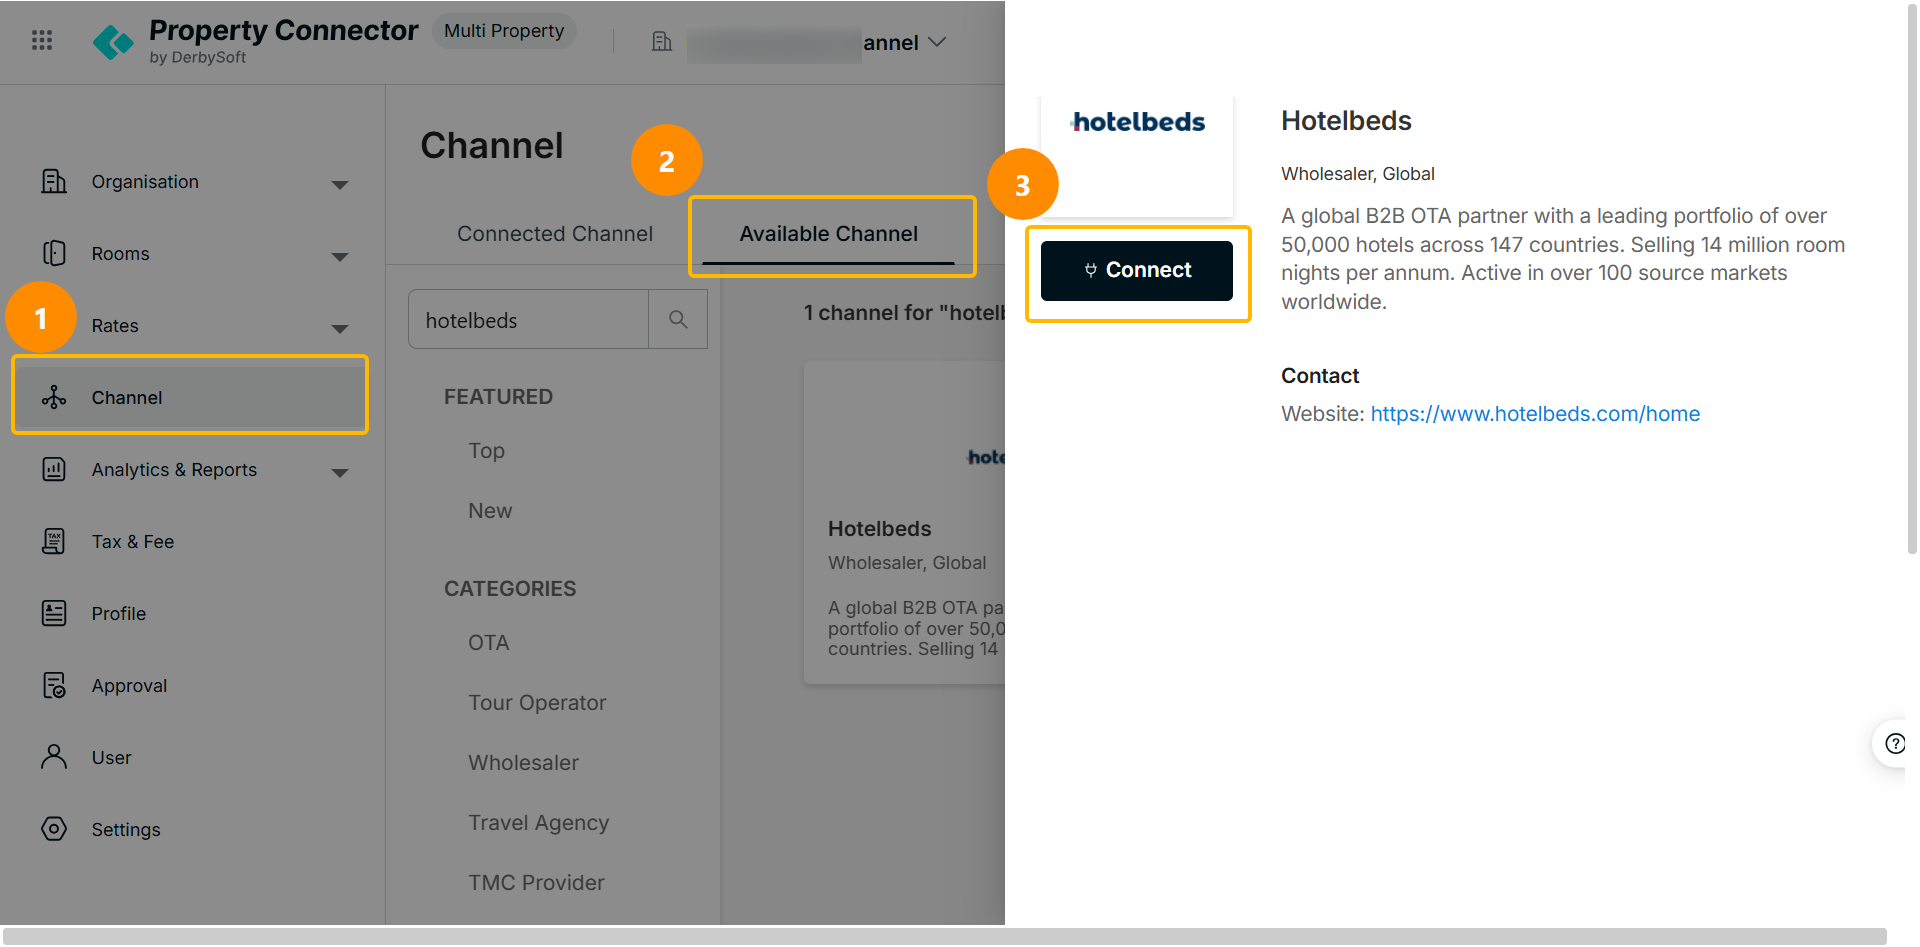Click the Rooms door icon
The width and height of the screenshot is (1920, 947).
coord(54,253)
